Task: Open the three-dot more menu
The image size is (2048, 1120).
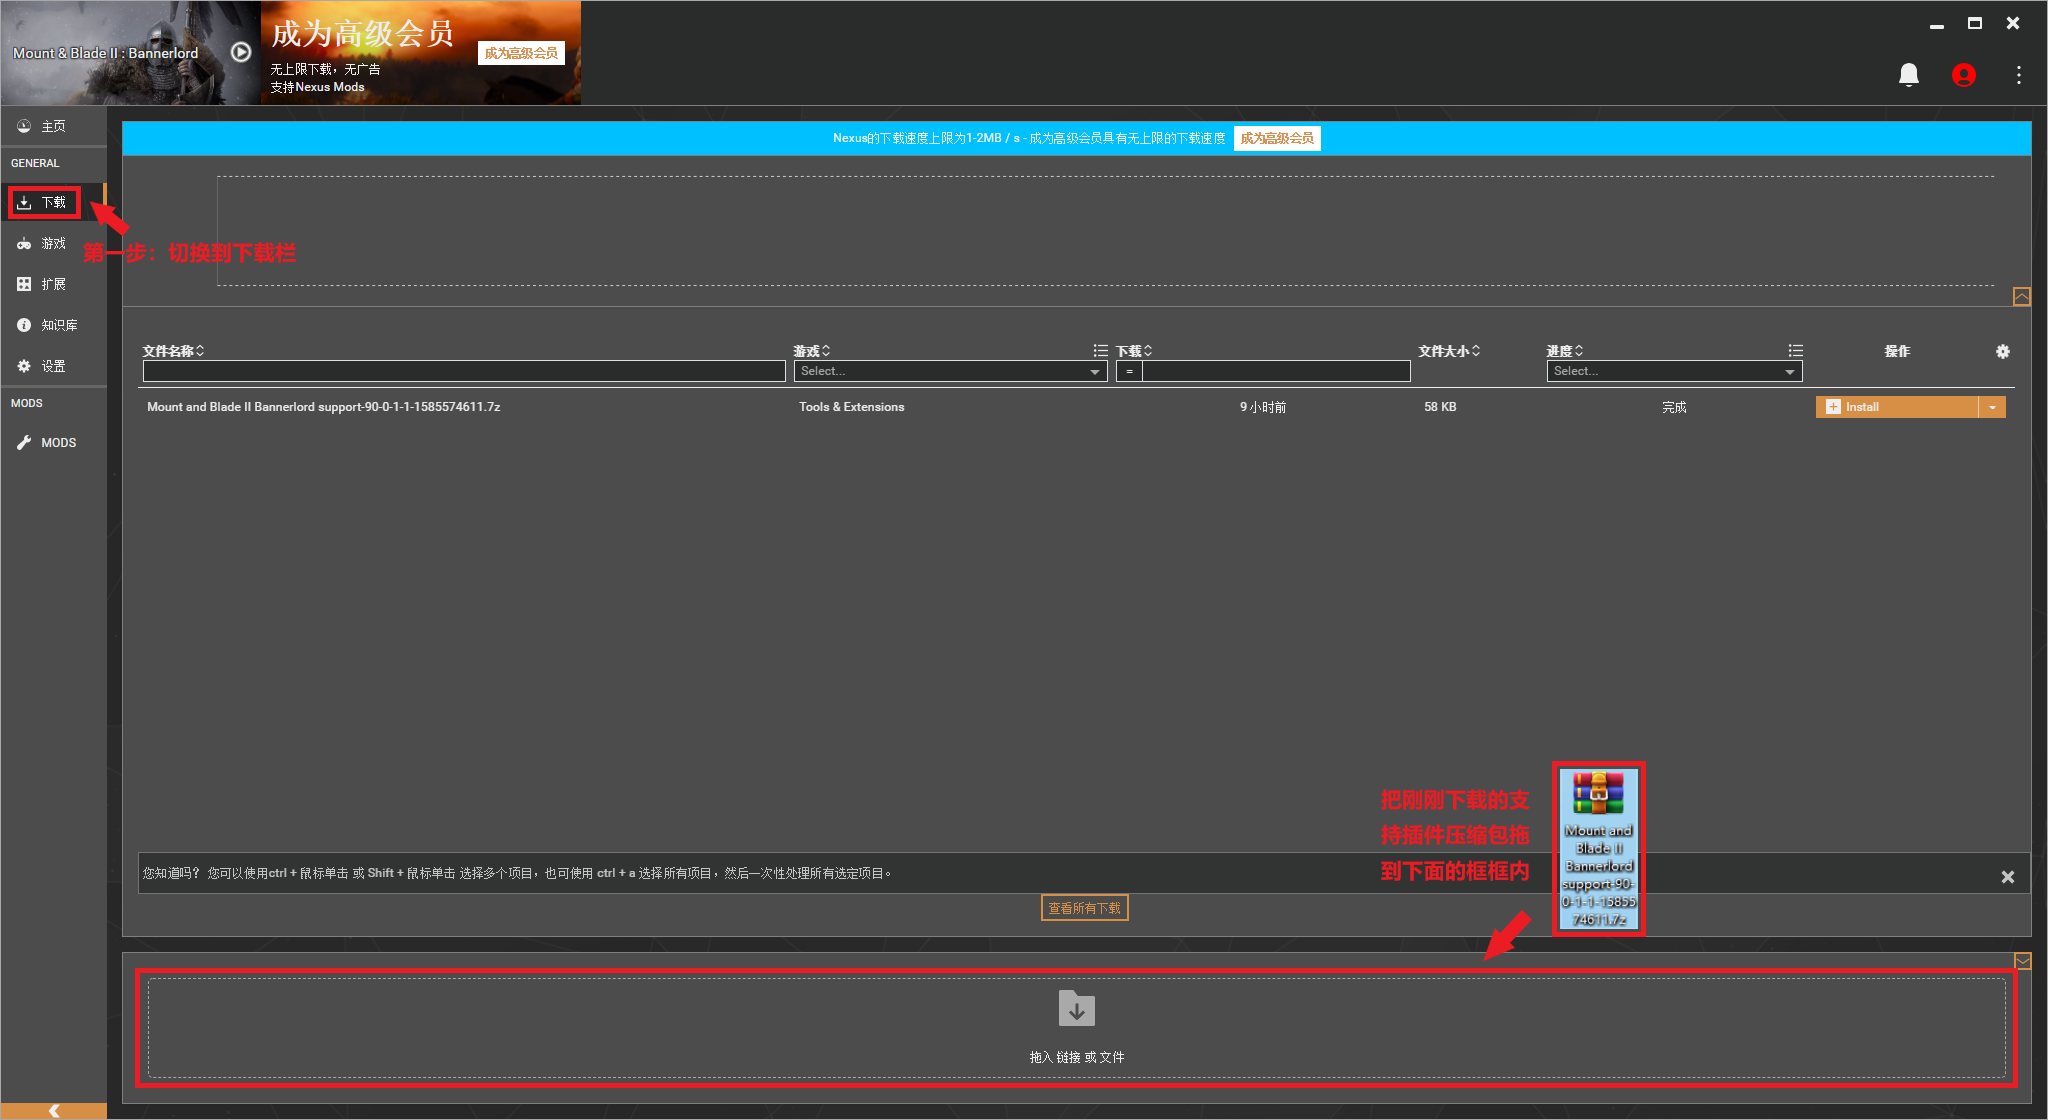Action: [x=2019, y=75]
